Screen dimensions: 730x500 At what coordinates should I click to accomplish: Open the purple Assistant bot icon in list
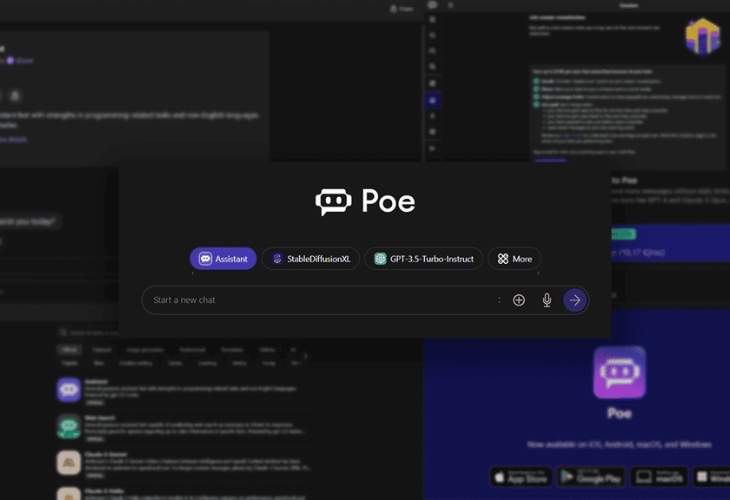click(69, 390)
